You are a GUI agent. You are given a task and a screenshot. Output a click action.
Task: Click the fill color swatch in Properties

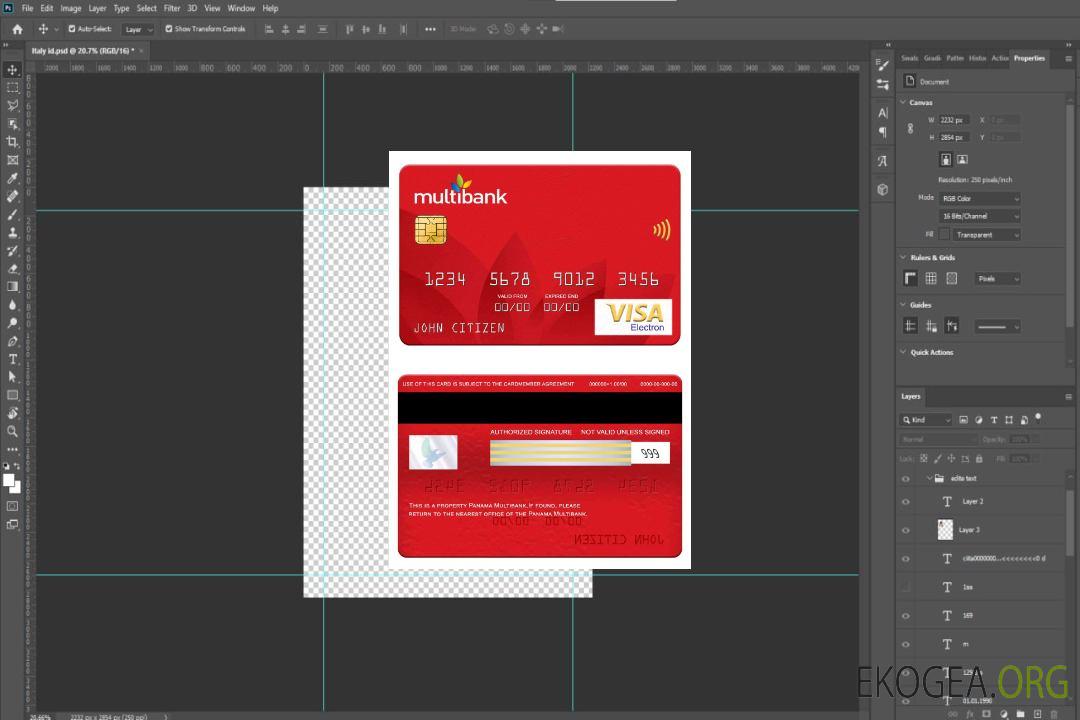click(944, 235)
